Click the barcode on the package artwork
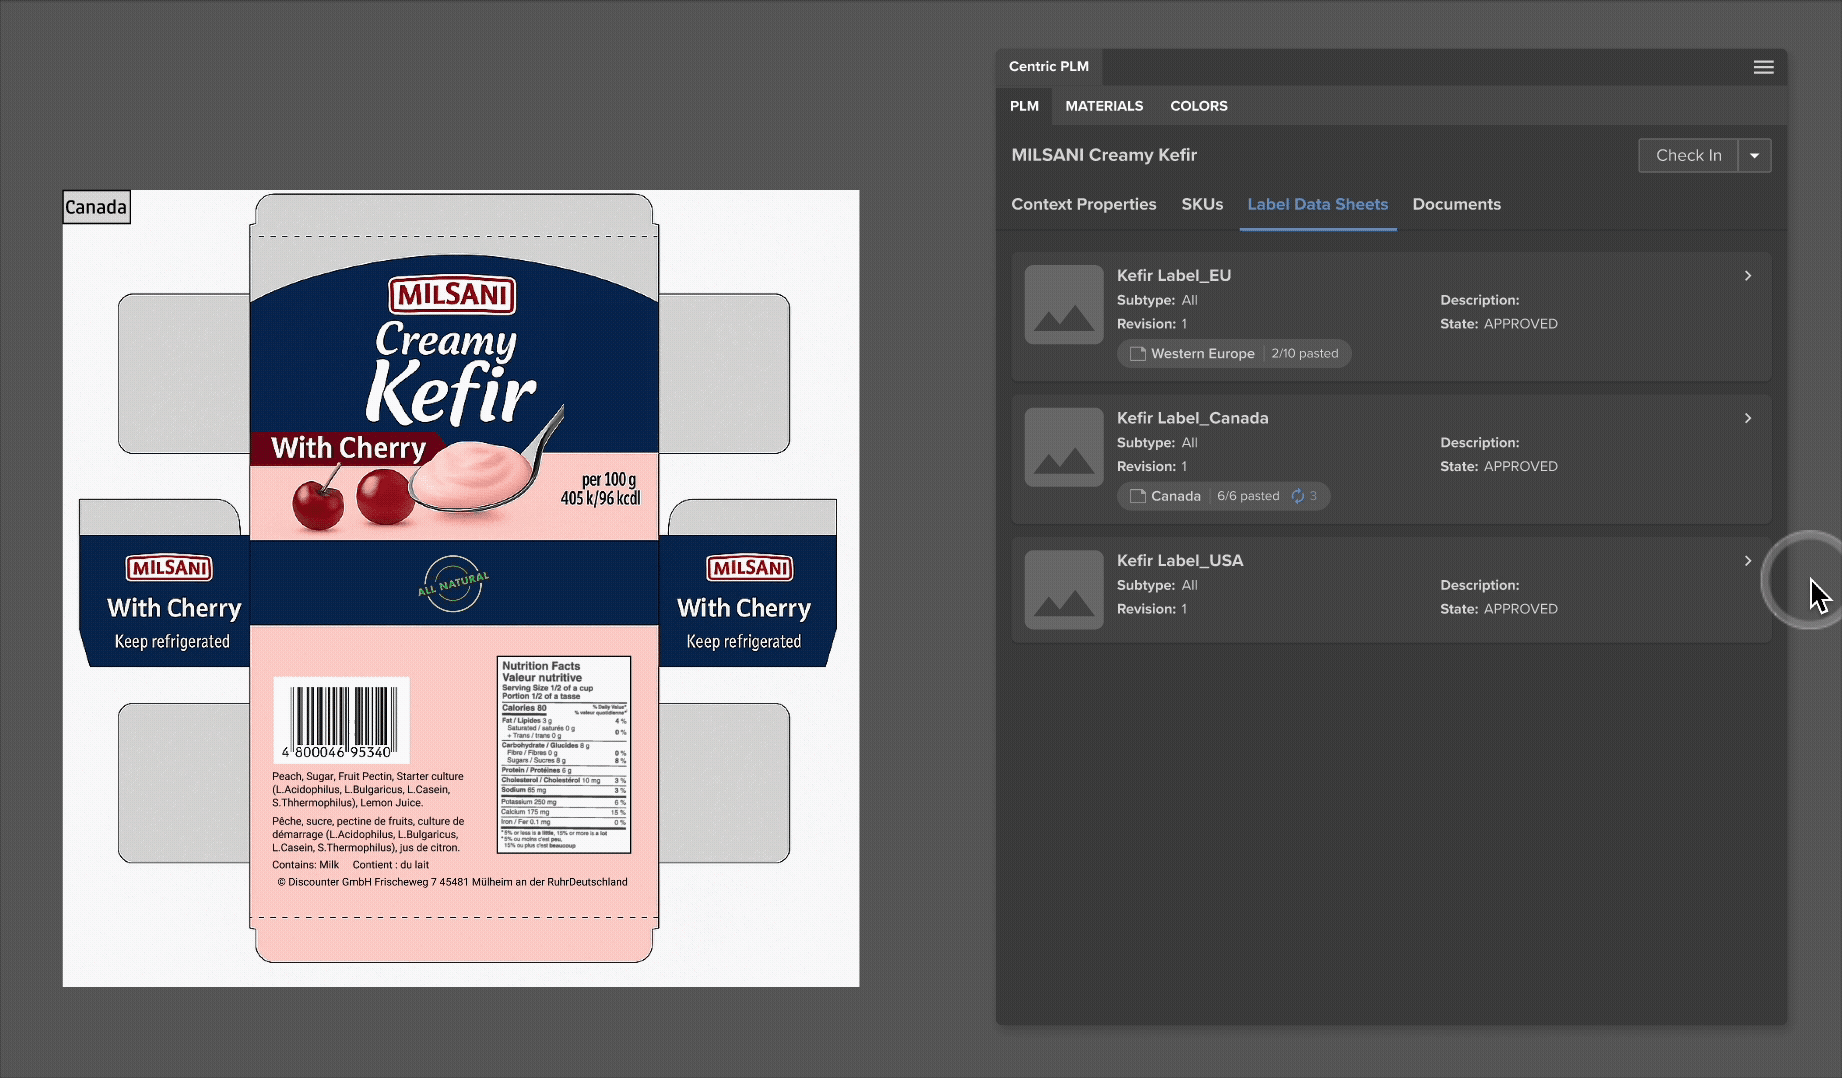Screen dimensions: 1842x1078 [x=342, y=720]
